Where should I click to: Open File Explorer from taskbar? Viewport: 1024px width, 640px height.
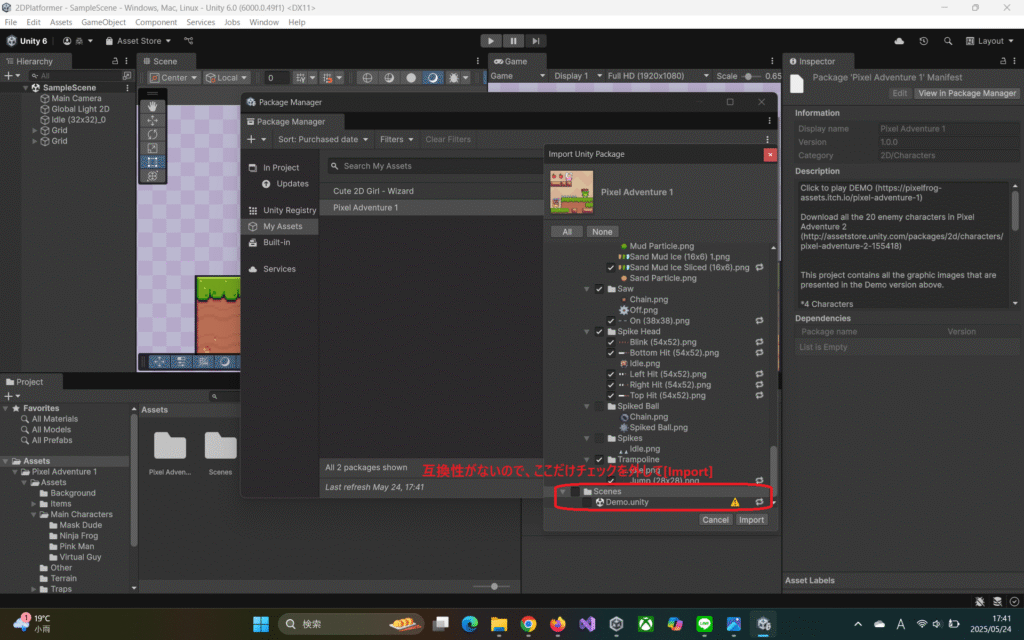[499, 624]
